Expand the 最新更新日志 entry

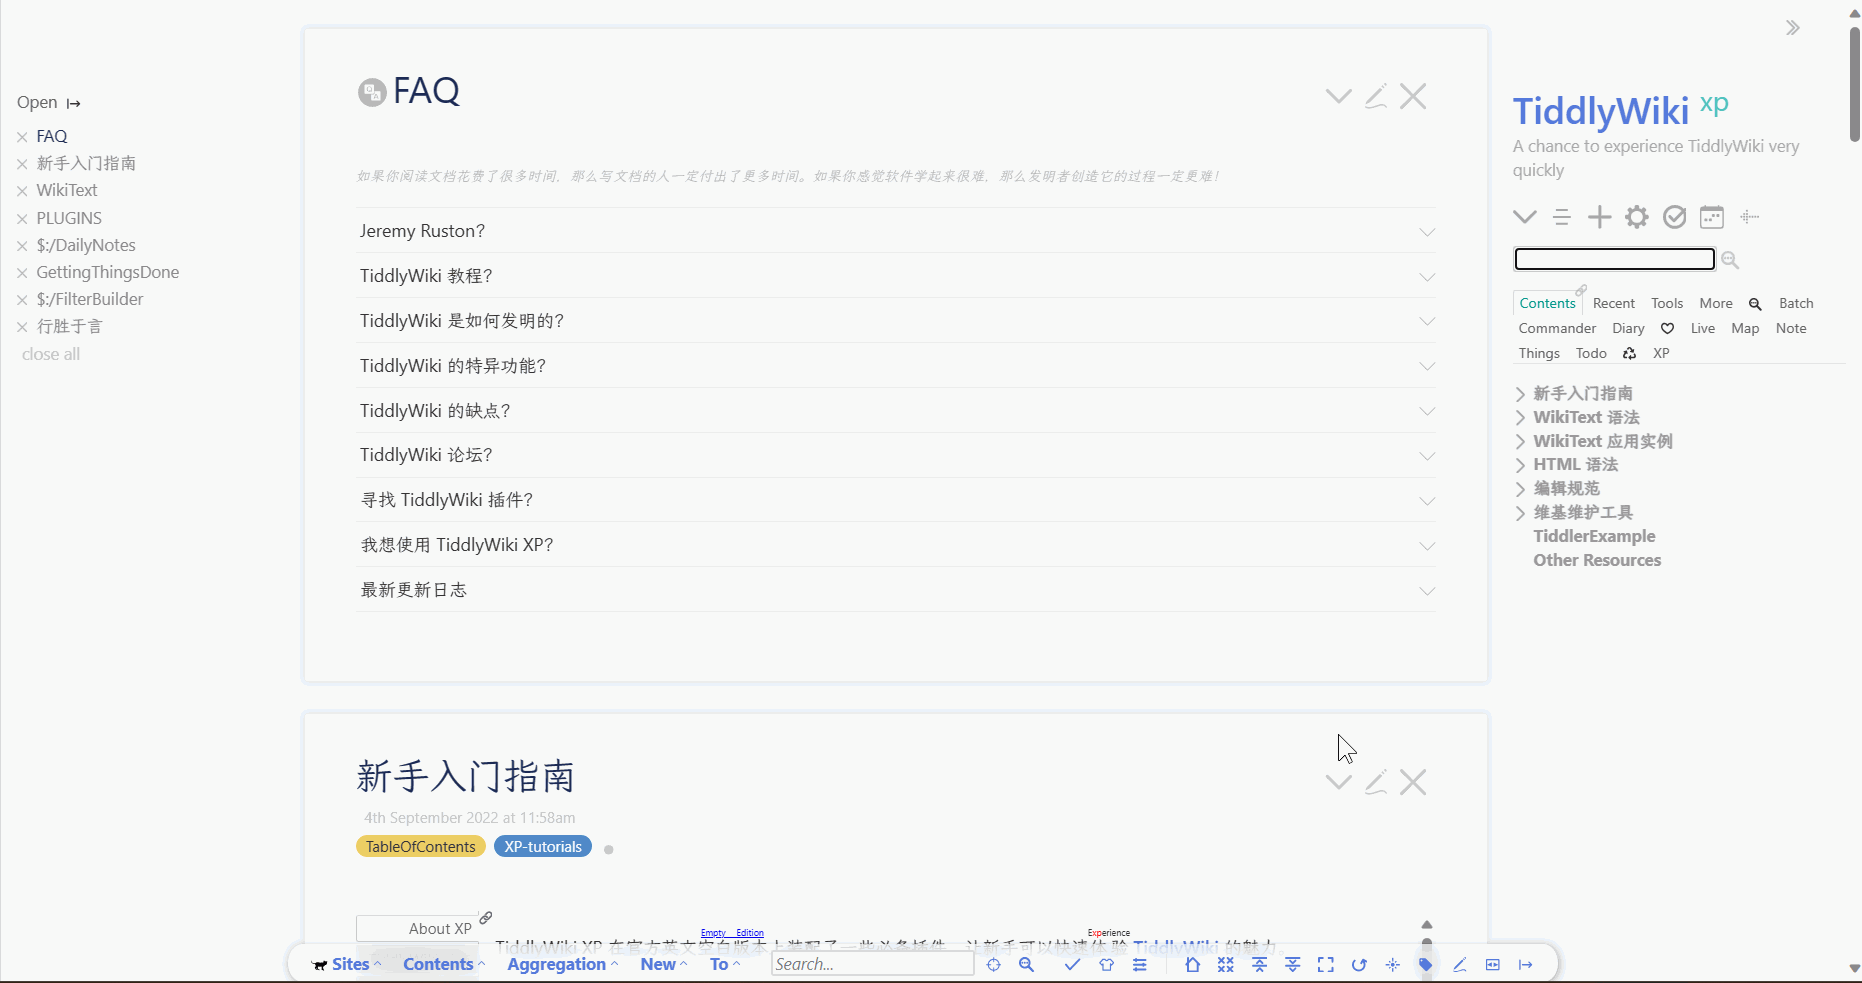click(x=896, y=590)
